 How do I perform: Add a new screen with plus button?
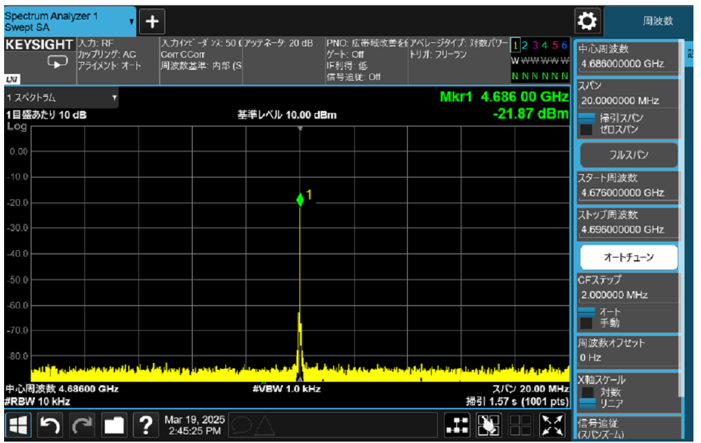(152, 21)
